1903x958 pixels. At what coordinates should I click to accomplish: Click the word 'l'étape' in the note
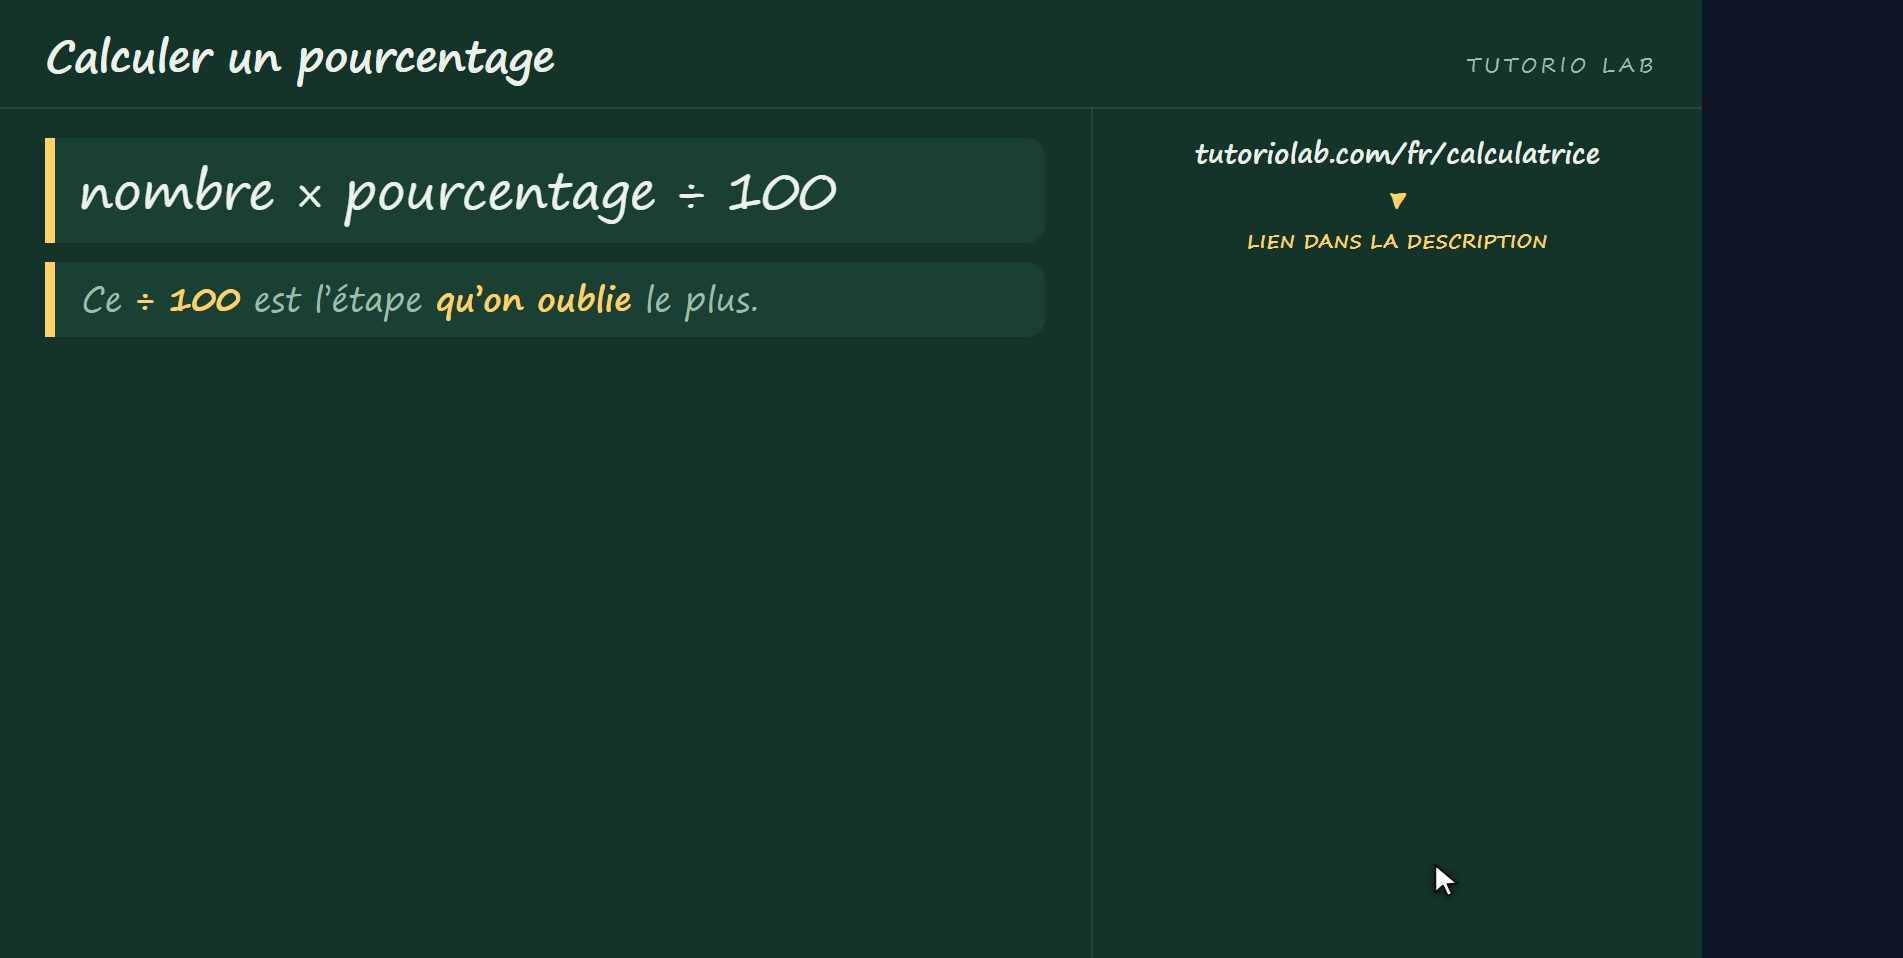368,300
